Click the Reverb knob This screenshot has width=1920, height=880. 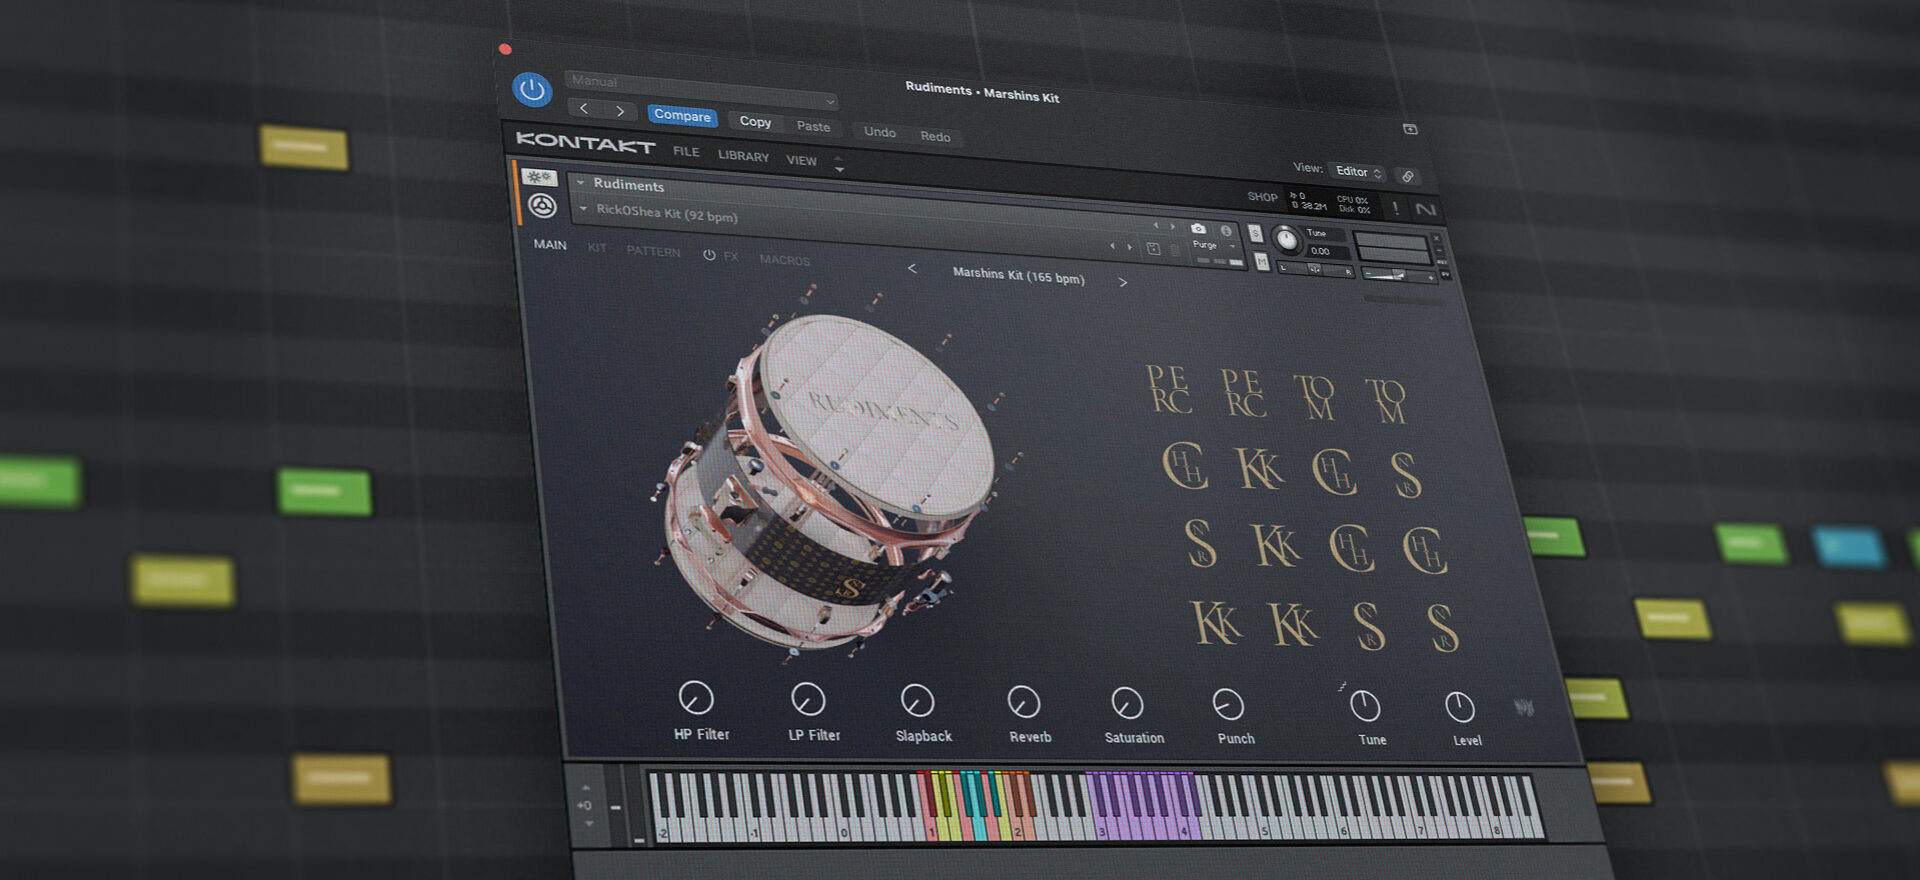(x=1023, y=702)
